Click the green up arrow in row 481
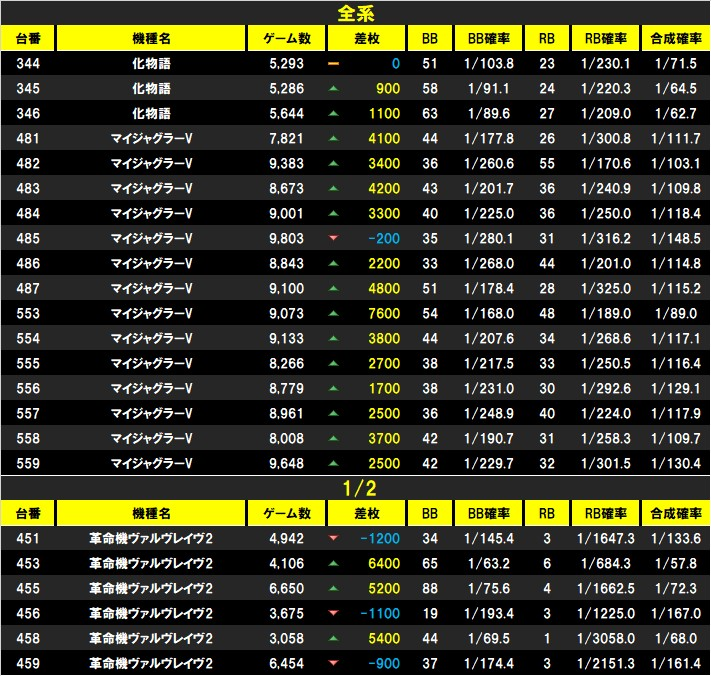This screenshot has height=676, width=711. click(x=333, y=138)
